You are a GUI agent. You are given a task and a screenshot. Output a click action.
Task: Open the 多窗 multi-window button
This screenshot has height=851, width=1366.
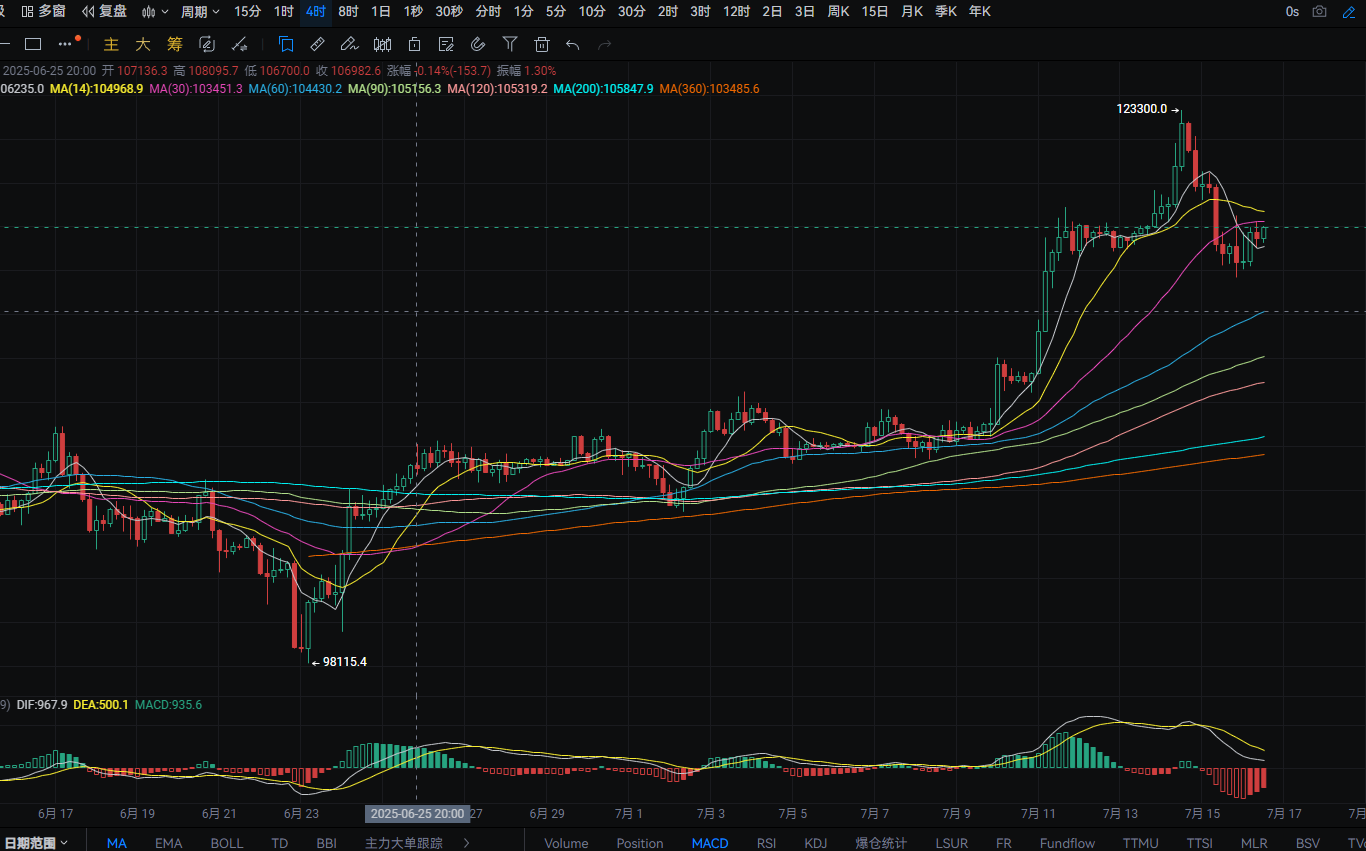(44, 12)
